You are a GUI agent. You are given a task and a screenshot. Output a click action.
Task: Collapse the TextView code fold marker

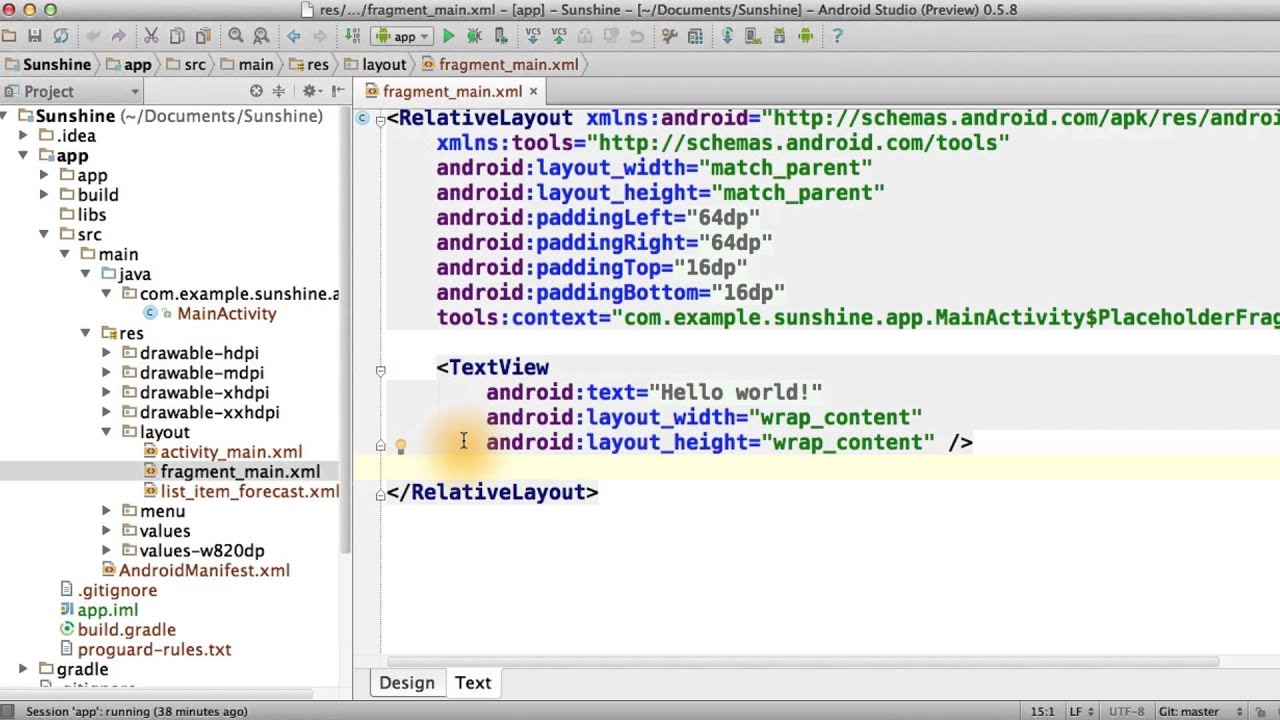point(380,370)
